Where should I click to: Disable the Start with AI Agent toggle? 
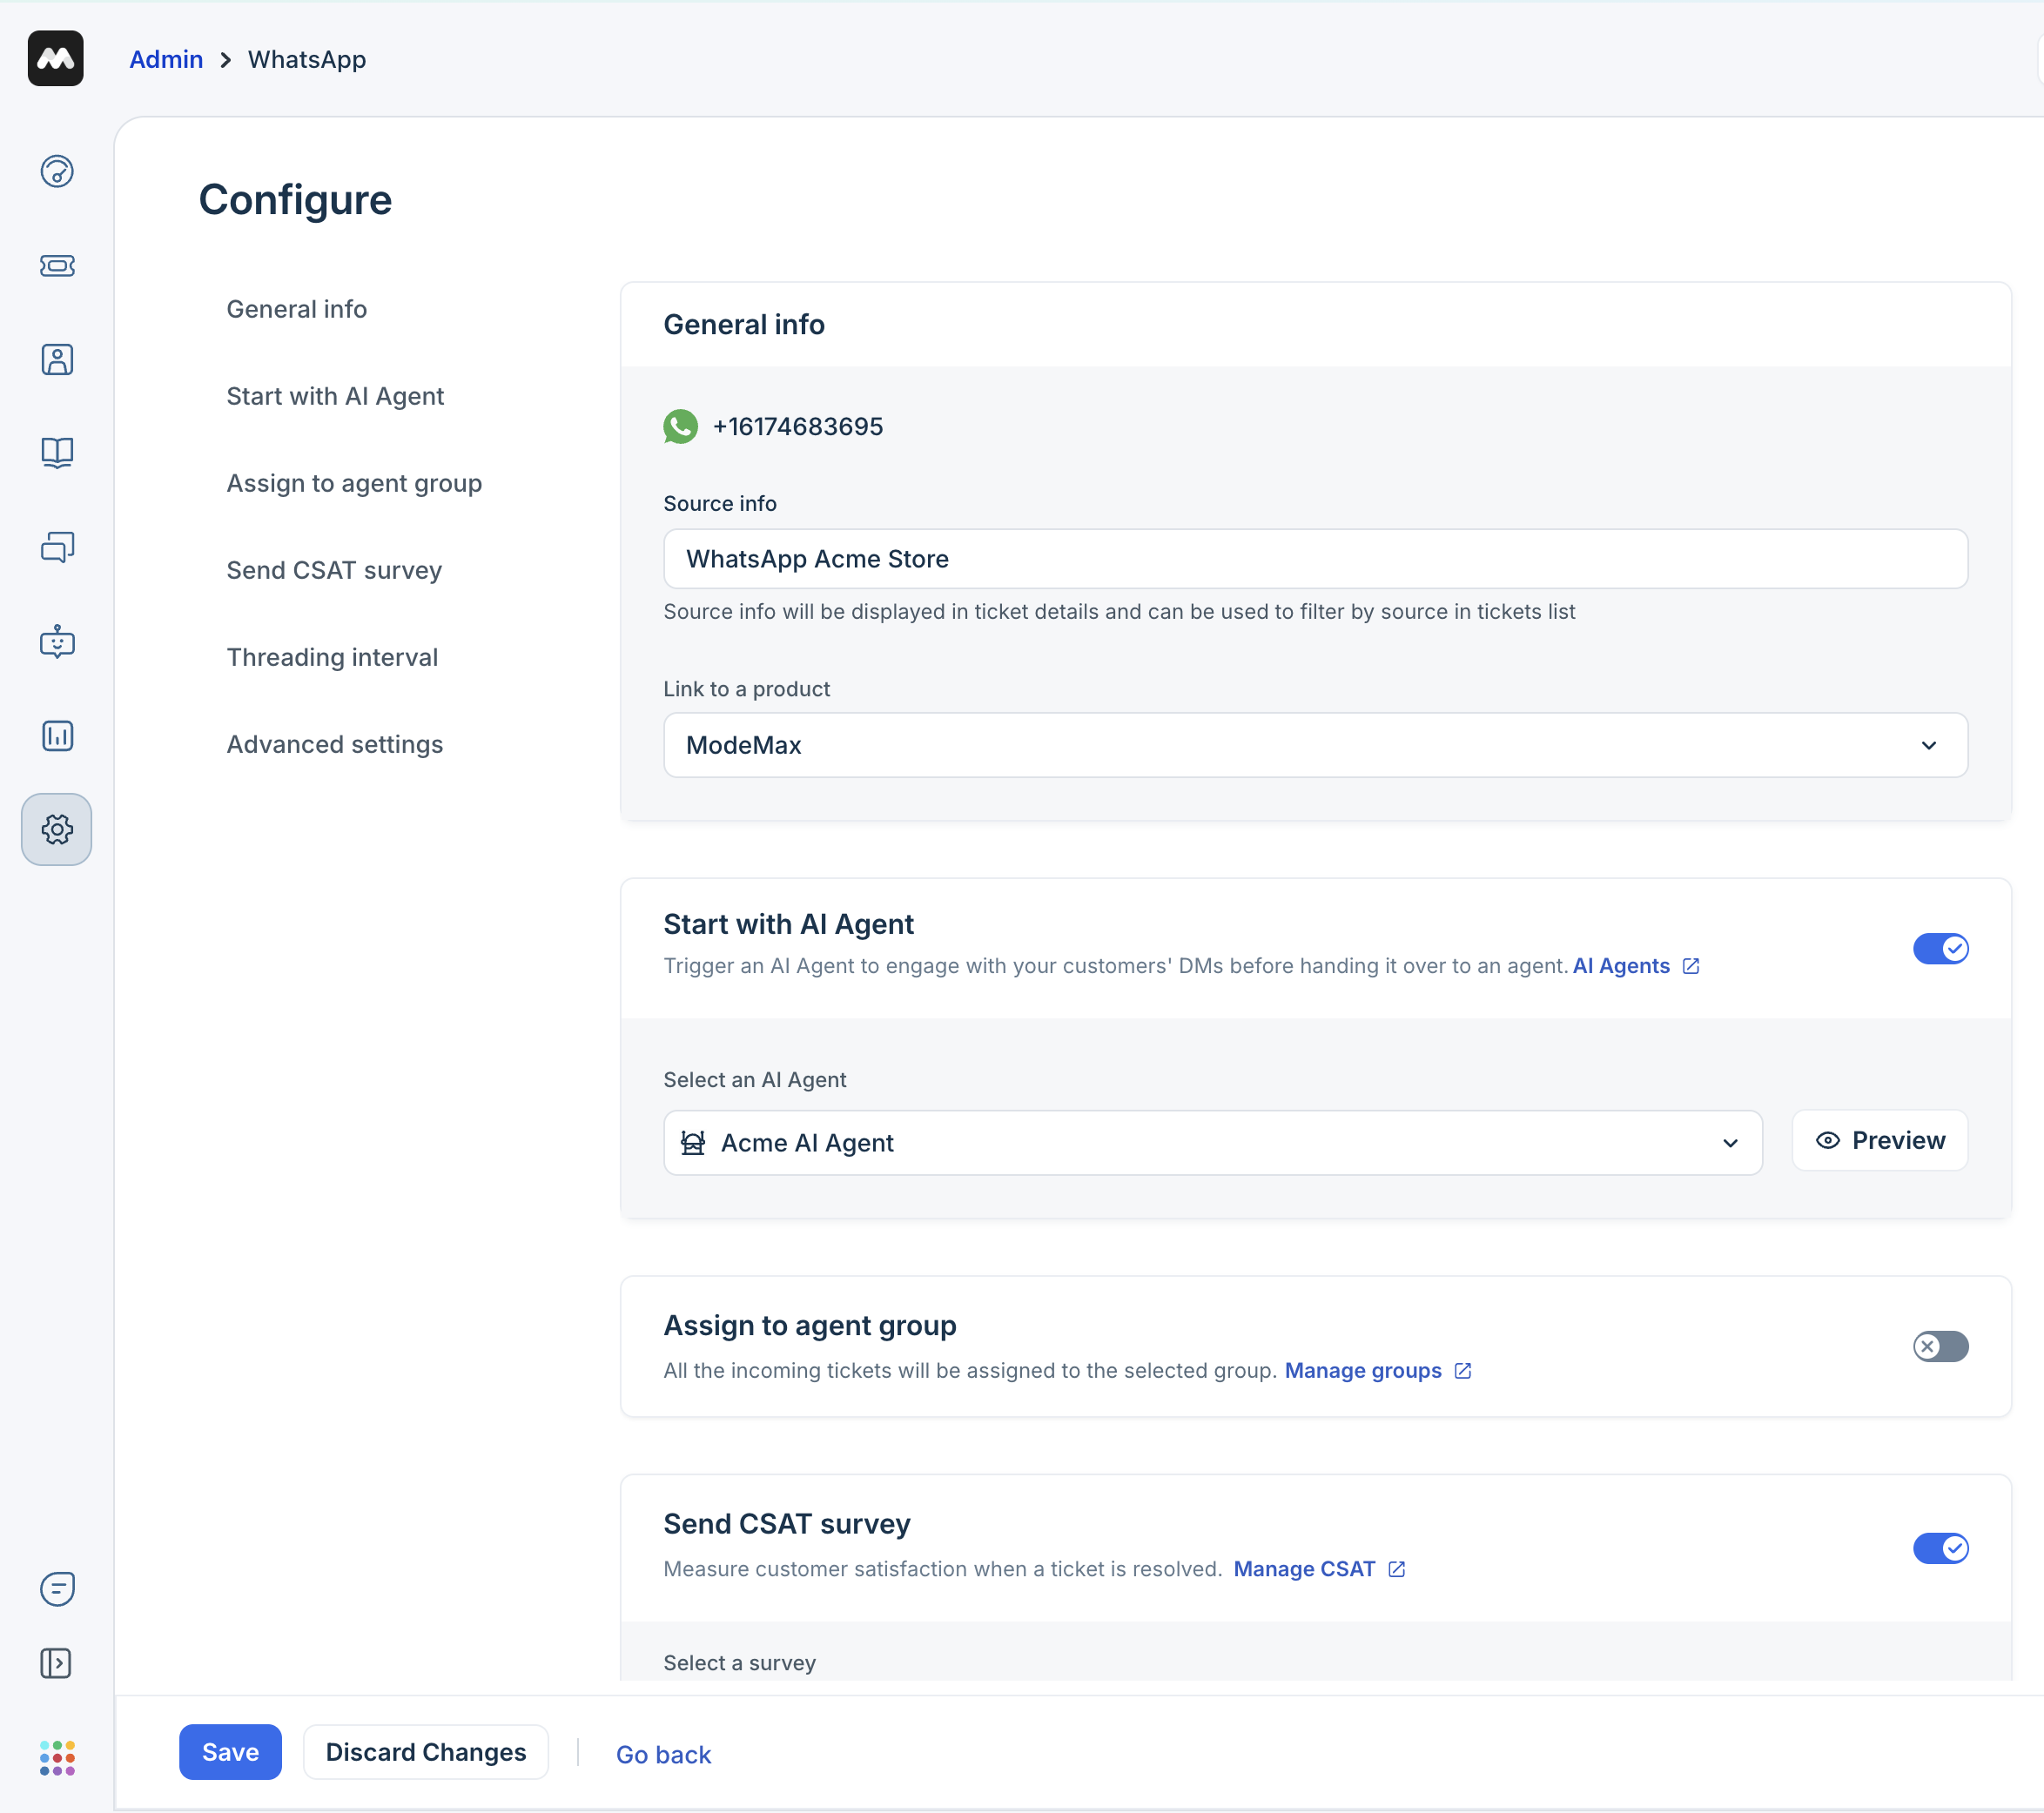coord(1939,948)
